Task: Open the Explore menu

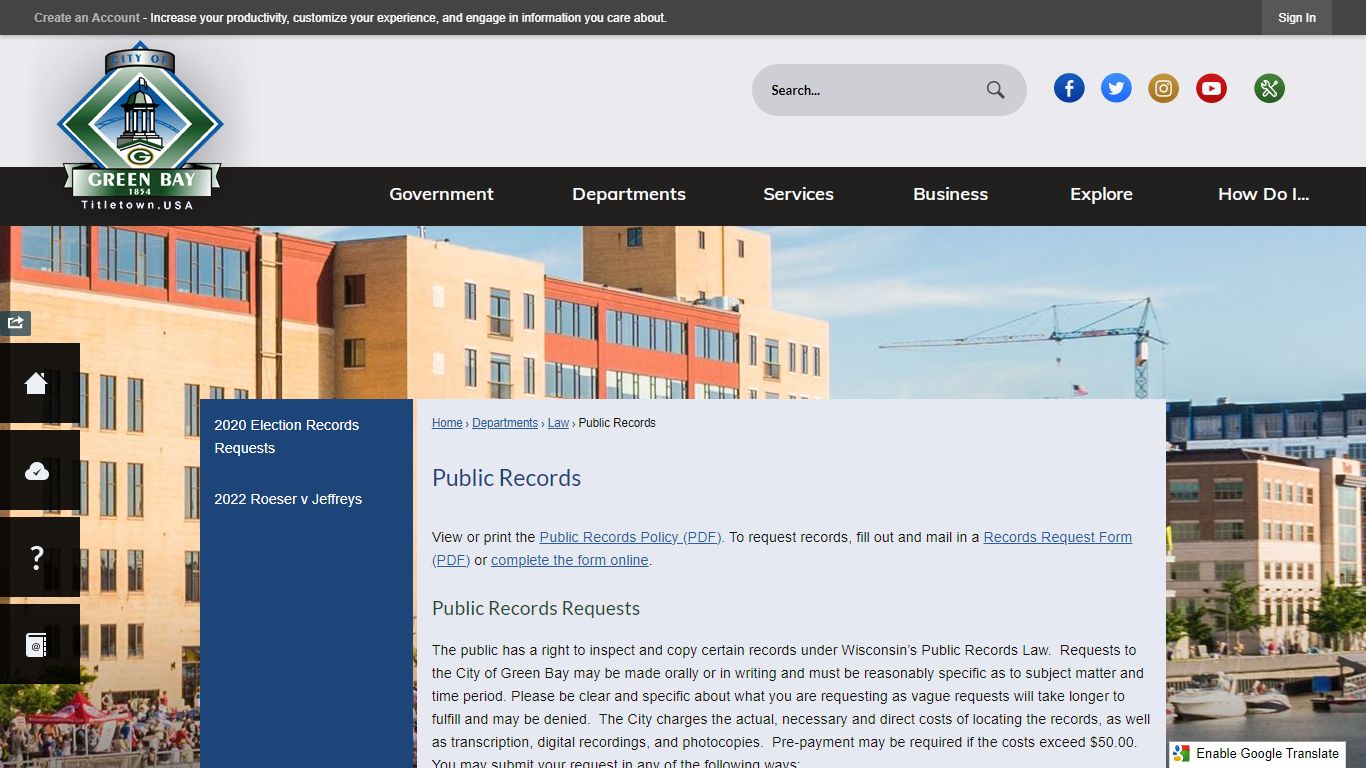Action: pos(1101,194)
